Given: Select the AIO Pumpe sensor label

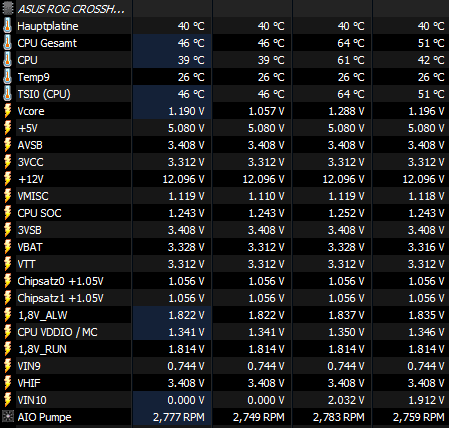Looking at the screenshot, I should pyautogui.click(x=44, y=417).
